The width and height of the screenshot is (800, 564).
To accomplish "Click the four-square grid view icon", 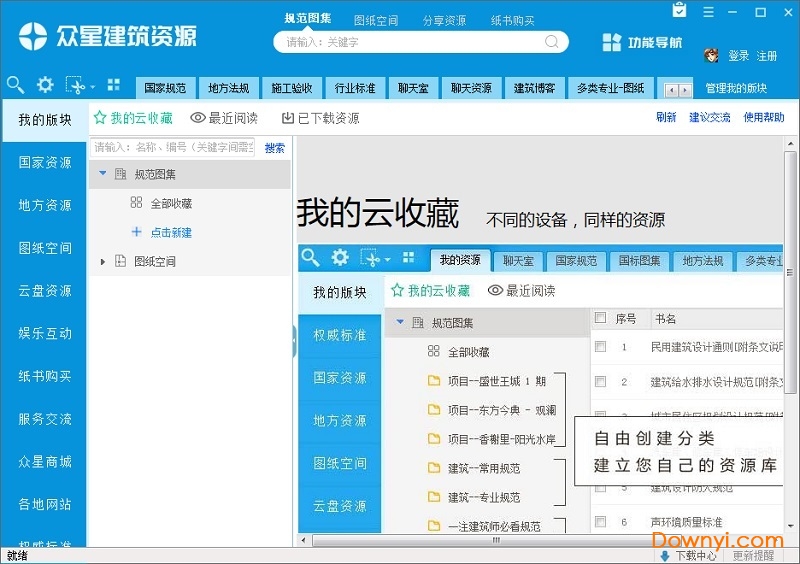I will point(113,85).
